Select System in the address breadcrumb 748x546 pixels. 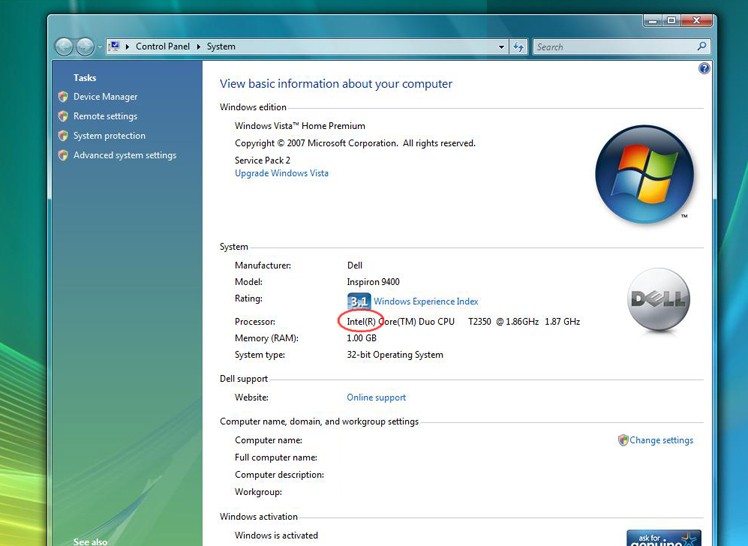point(221,47)
